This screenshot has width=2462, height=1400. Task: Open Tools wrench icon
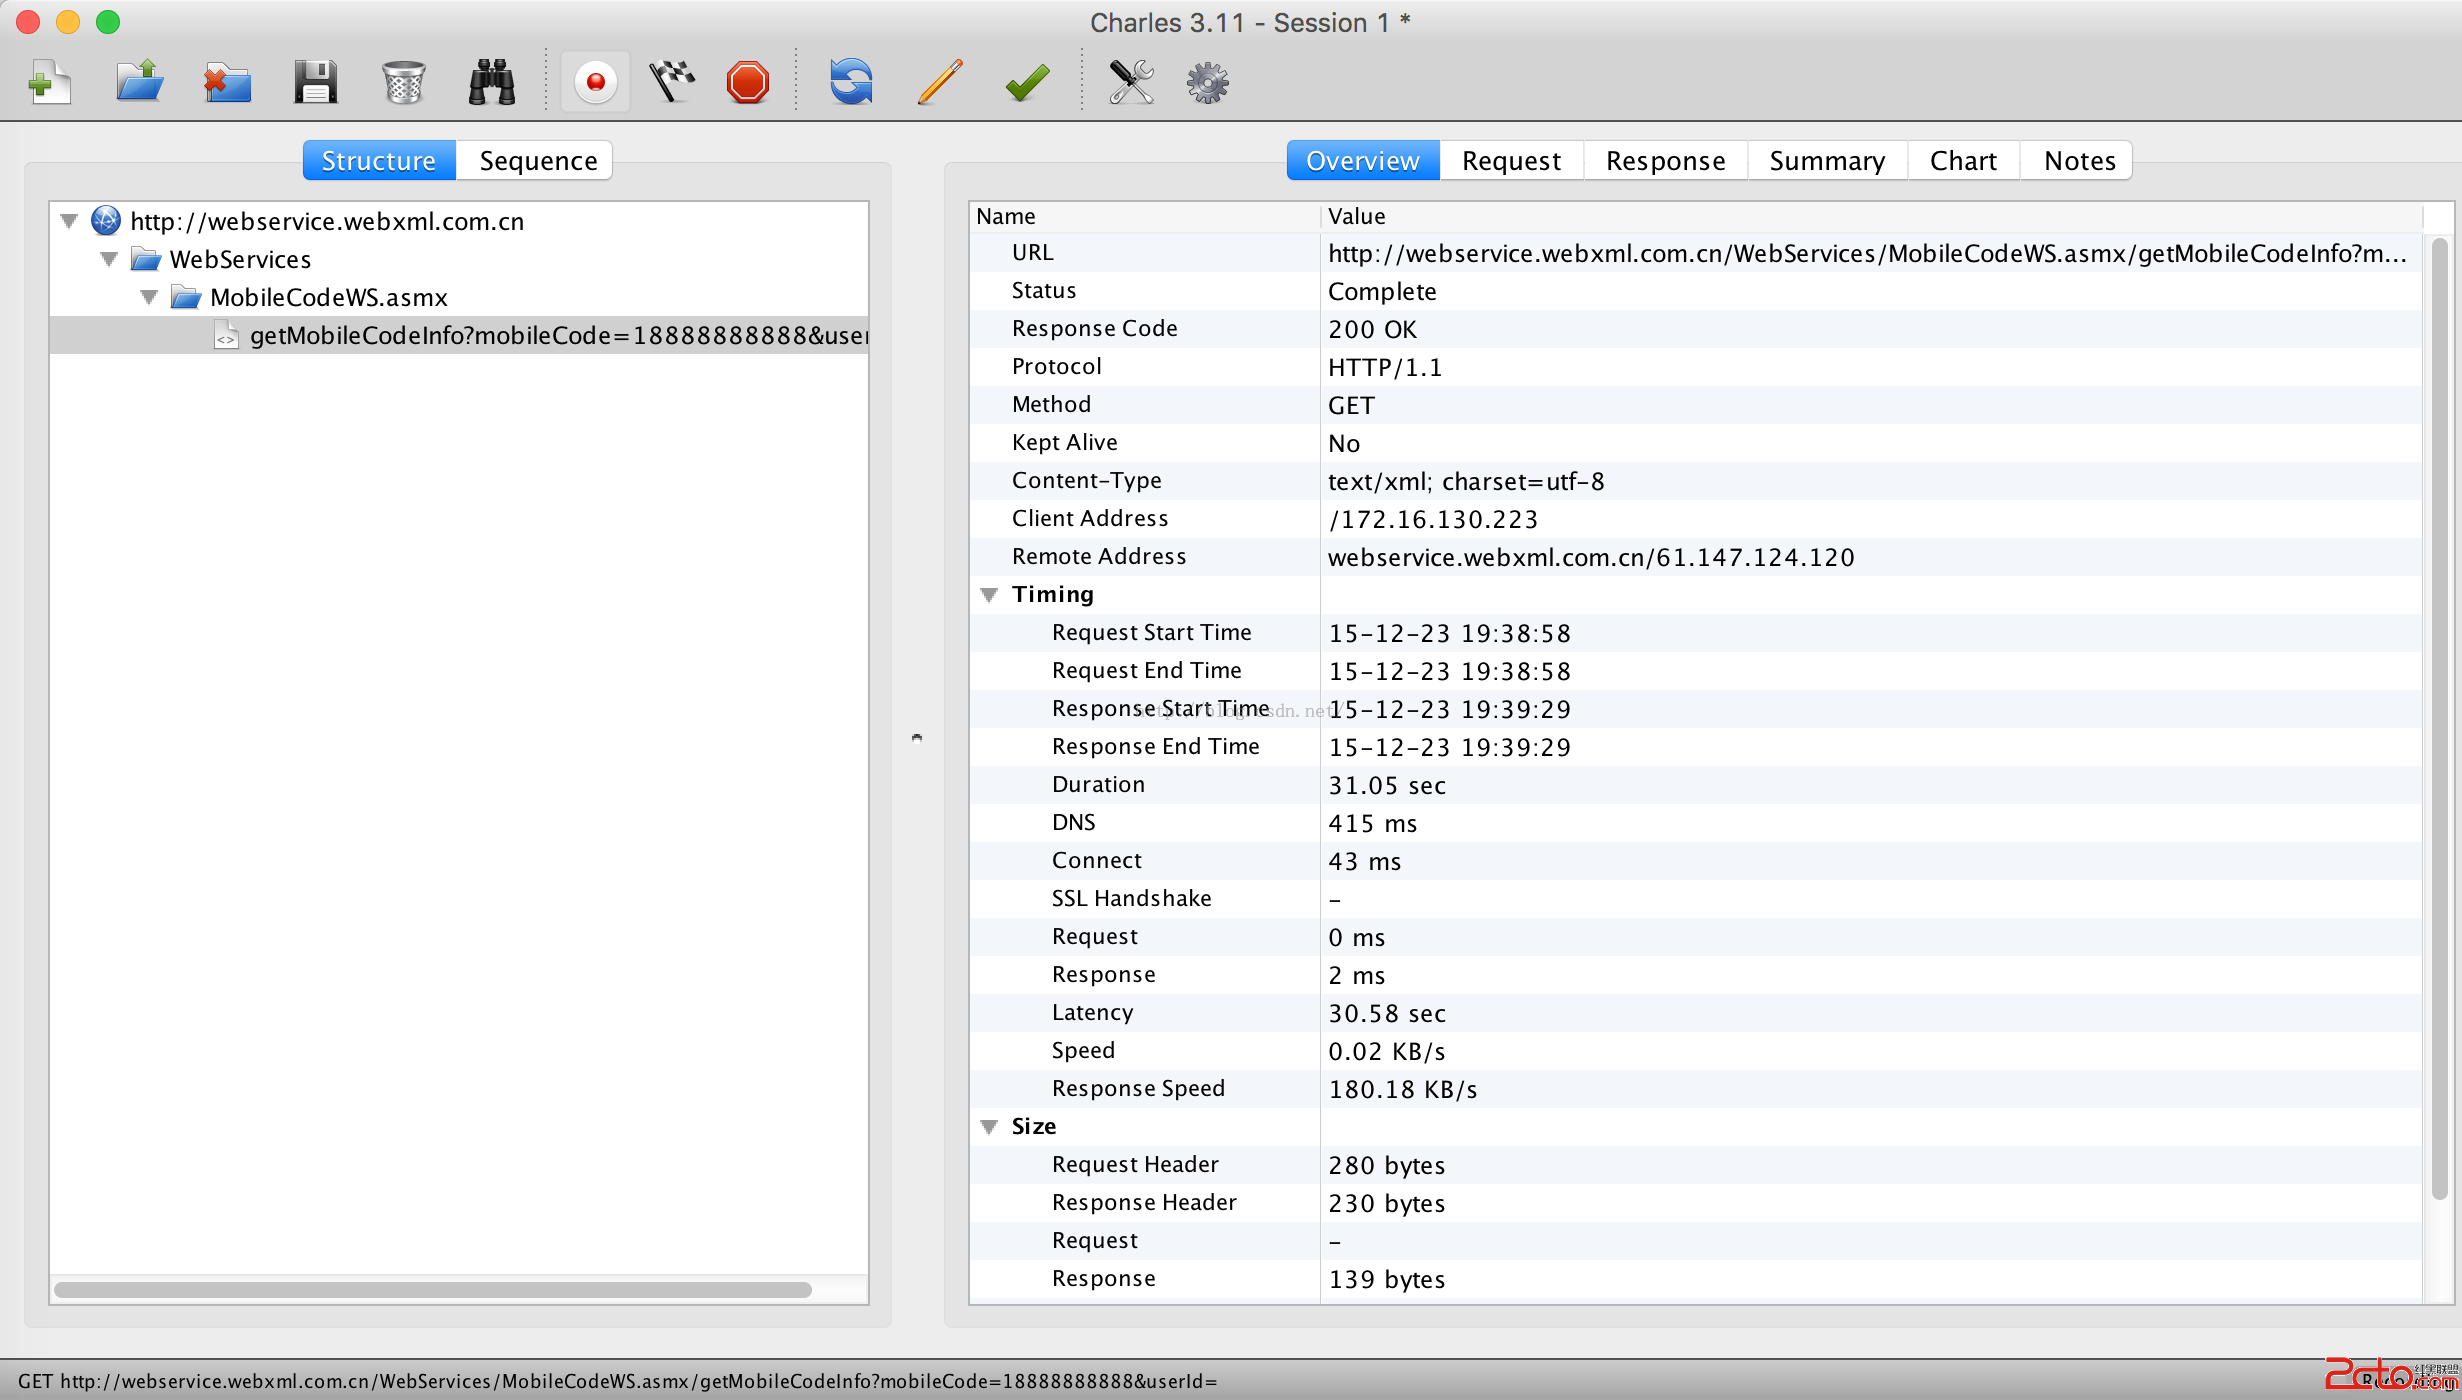click(x=1131, y=82)
